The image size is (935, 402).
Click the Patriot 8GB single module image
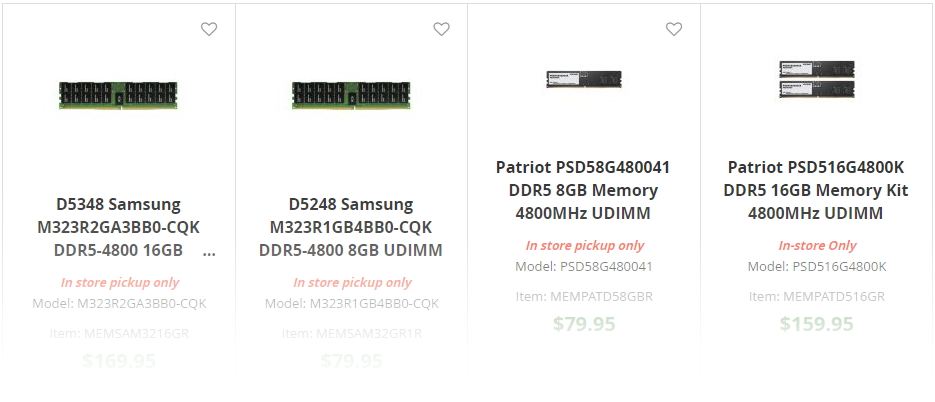pos(584,80)
